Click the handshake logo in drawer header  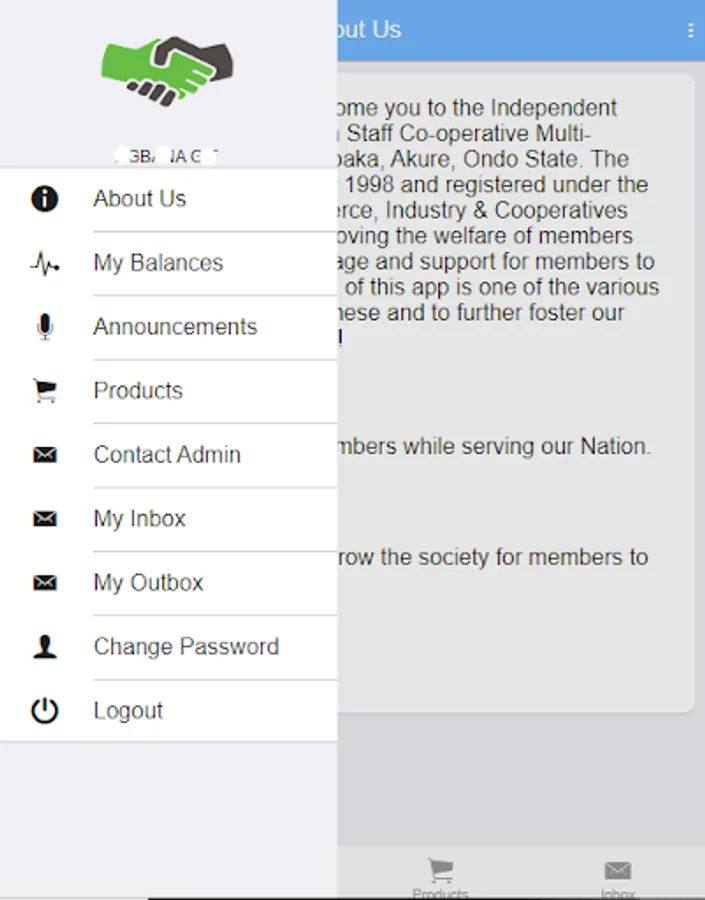pos(167,70)
